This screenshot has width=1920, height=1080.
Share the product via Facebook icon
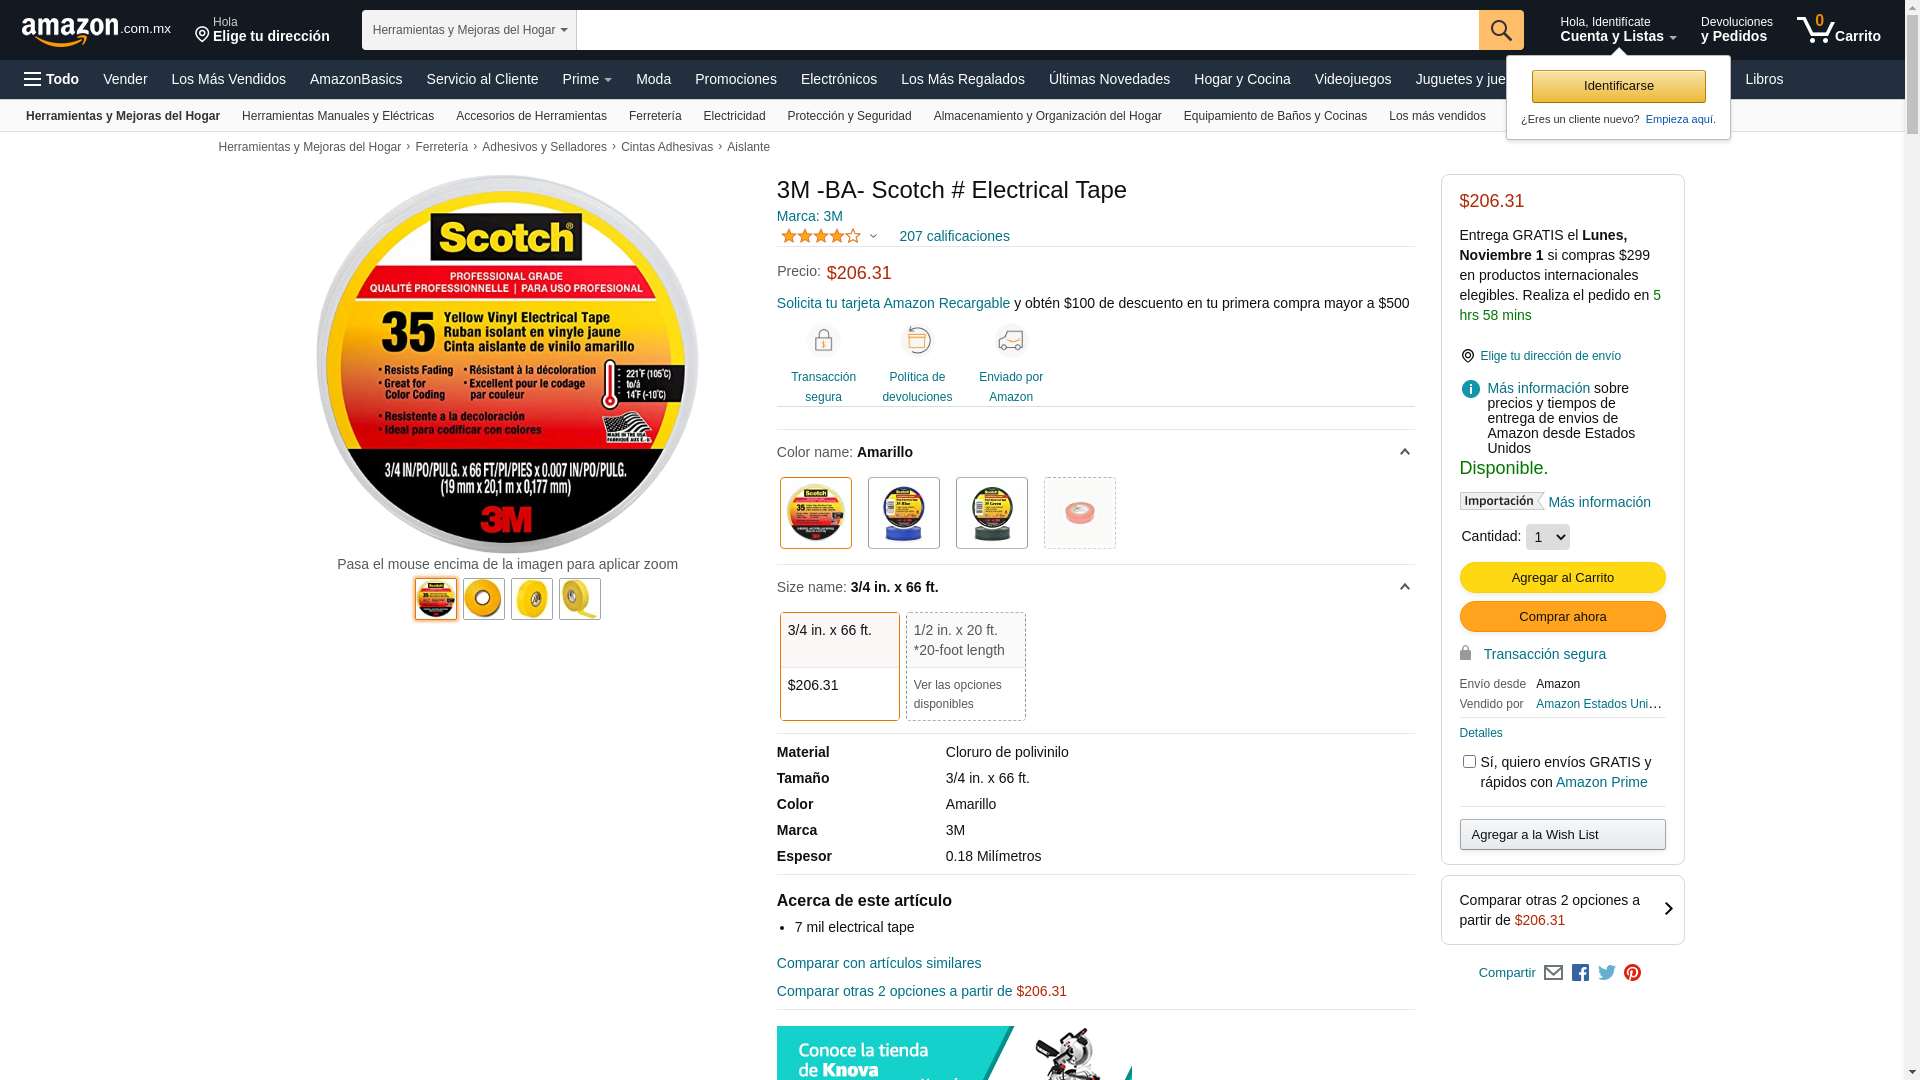point(1580,973)
